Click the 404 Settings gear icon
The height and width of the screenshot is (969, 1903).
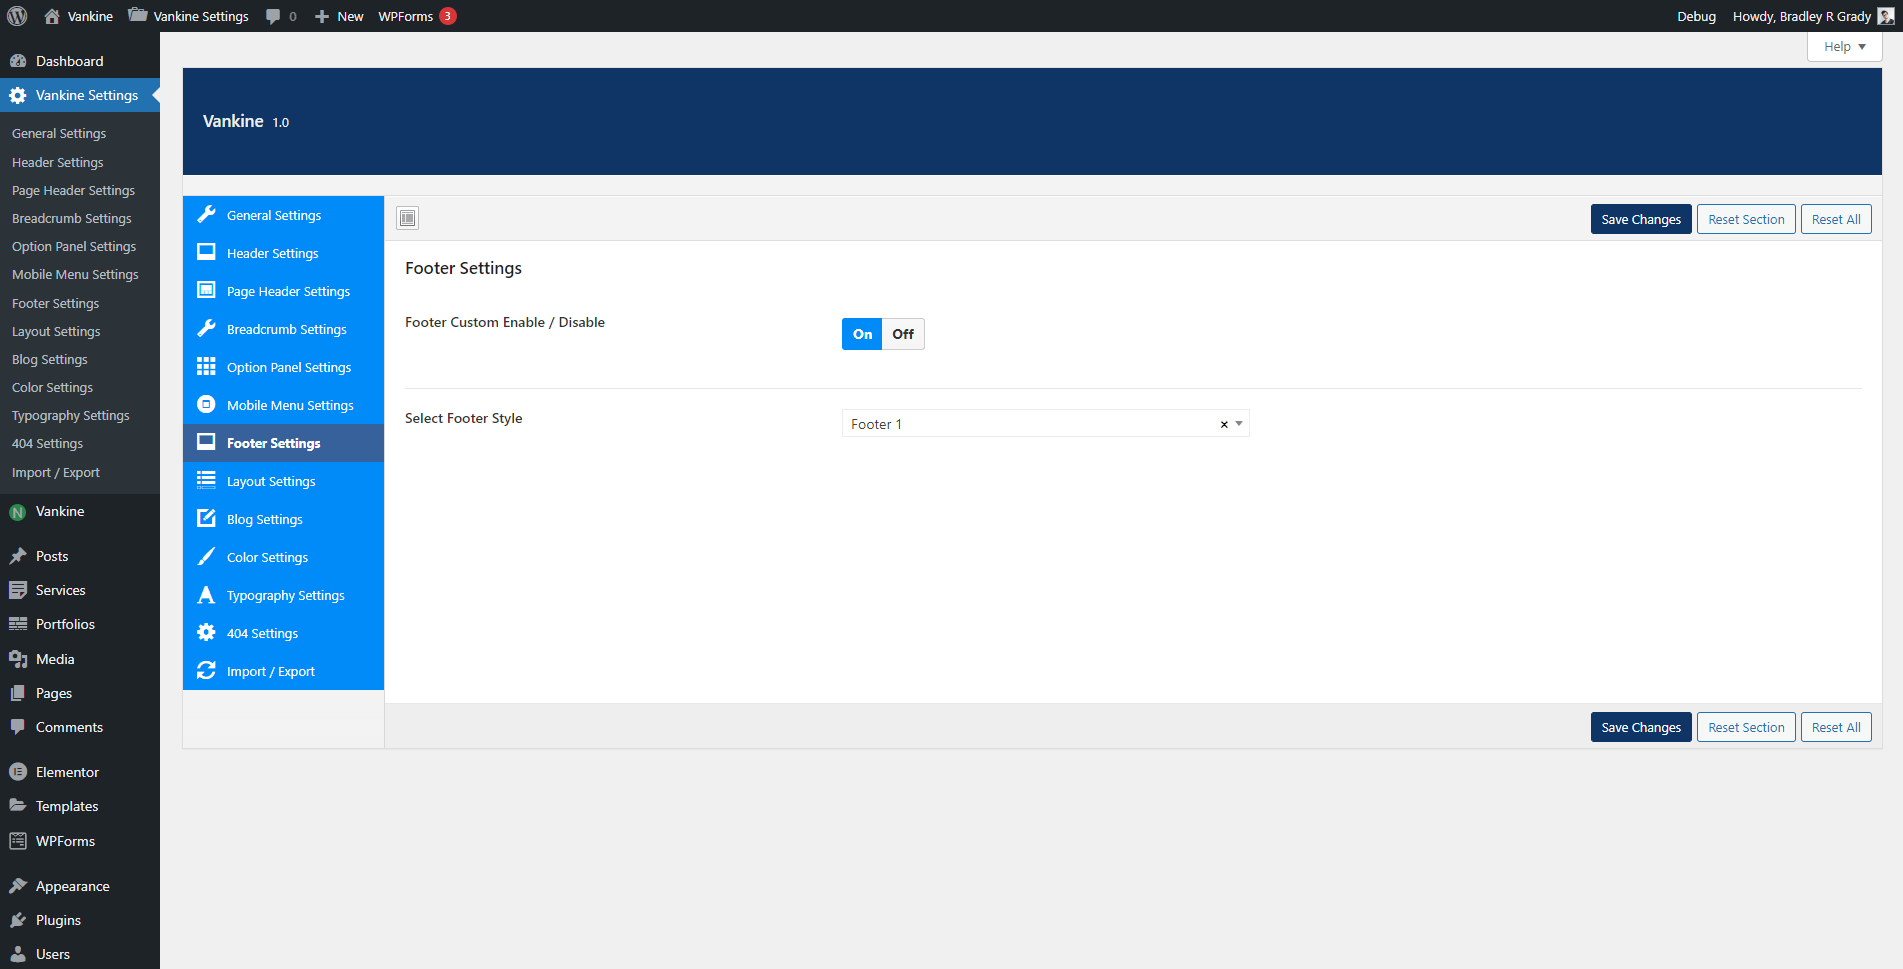206,633
